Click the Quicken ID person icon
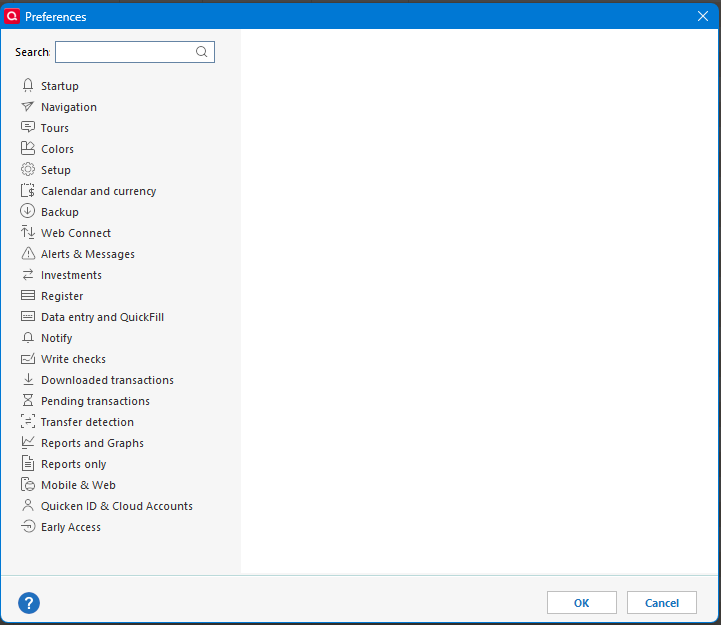 [28, 505]
